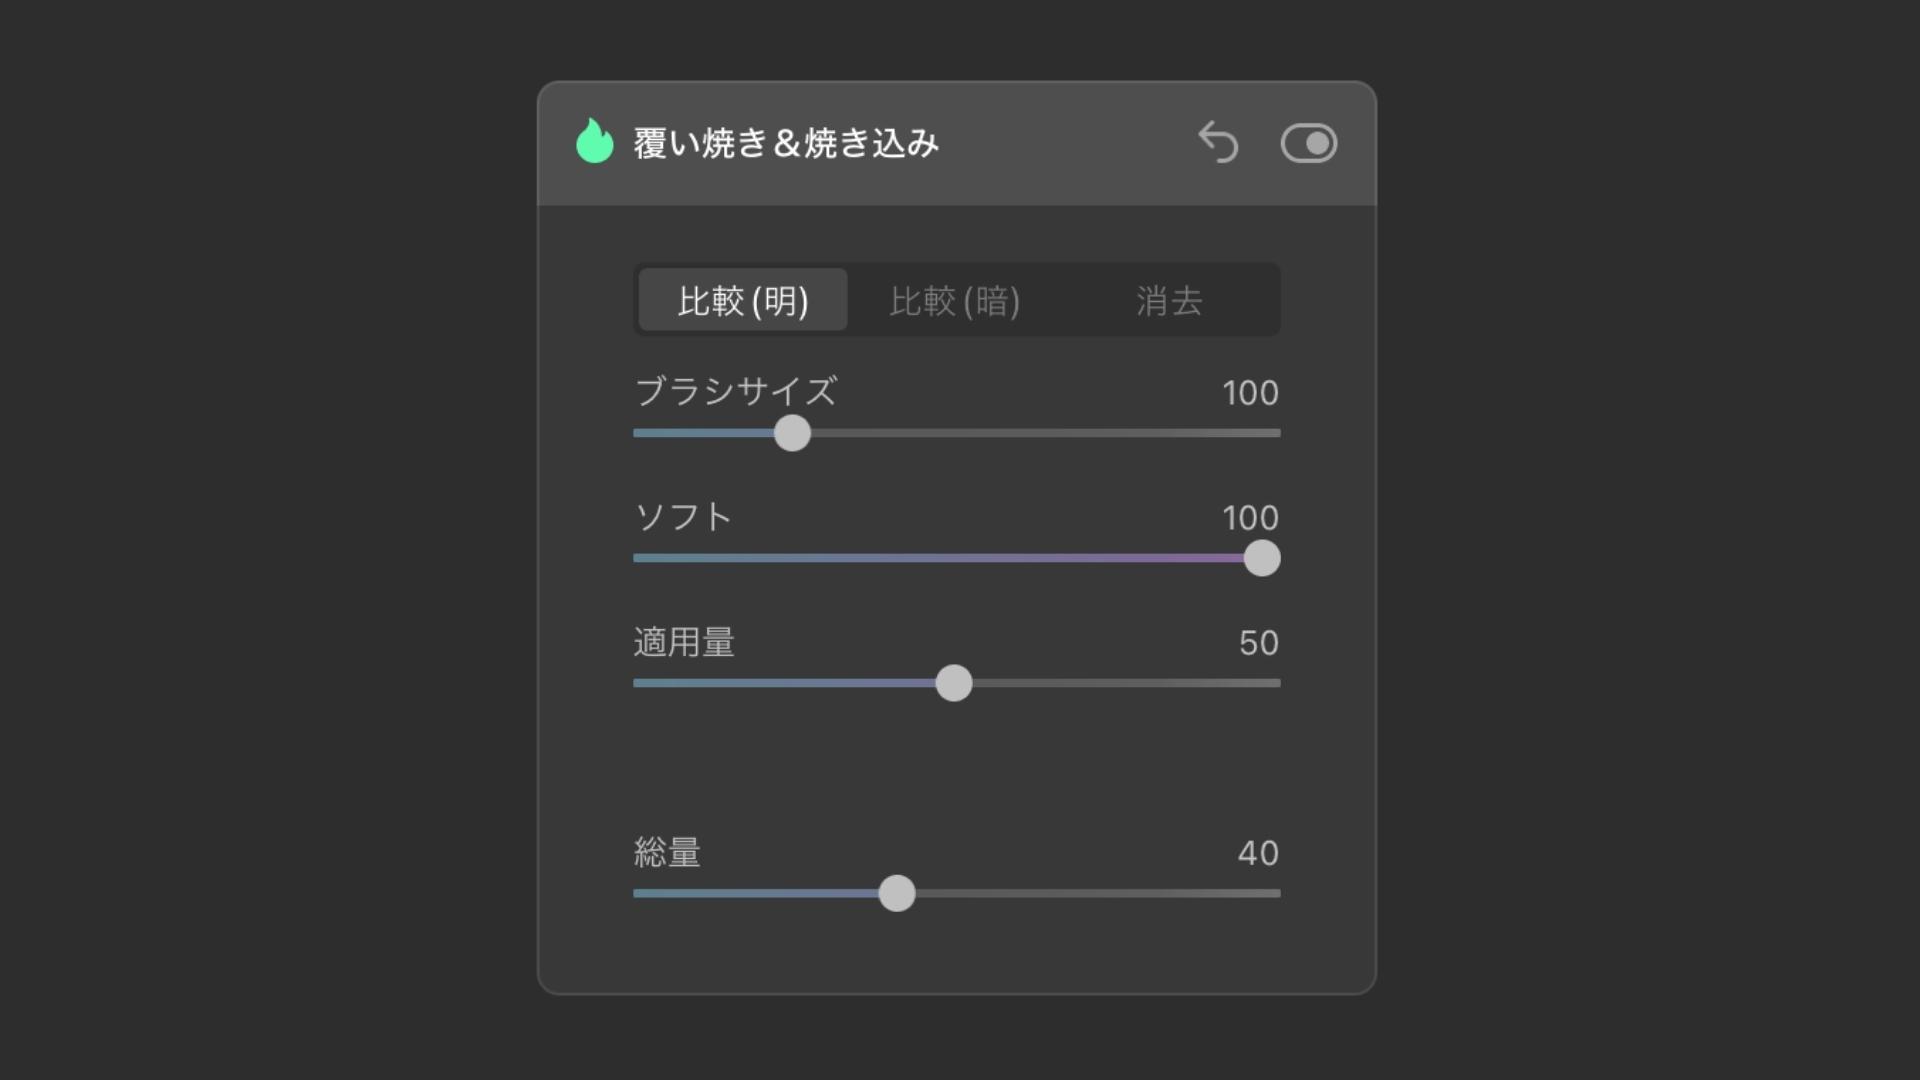Click the ブラシサイズ value 100
Image resolution: width=1920 pixels, height=1080 pixels.
coord(1250,393)
